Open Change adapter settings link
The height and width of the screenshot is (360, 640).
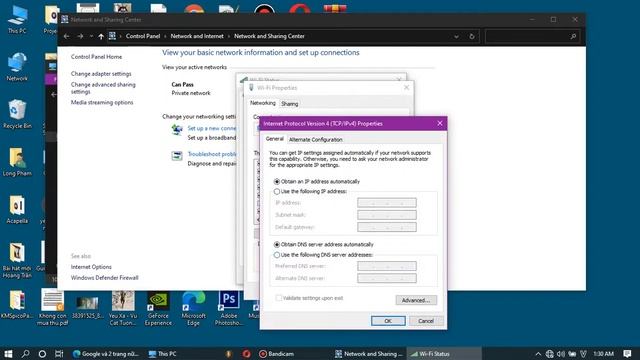pos(101,73)
